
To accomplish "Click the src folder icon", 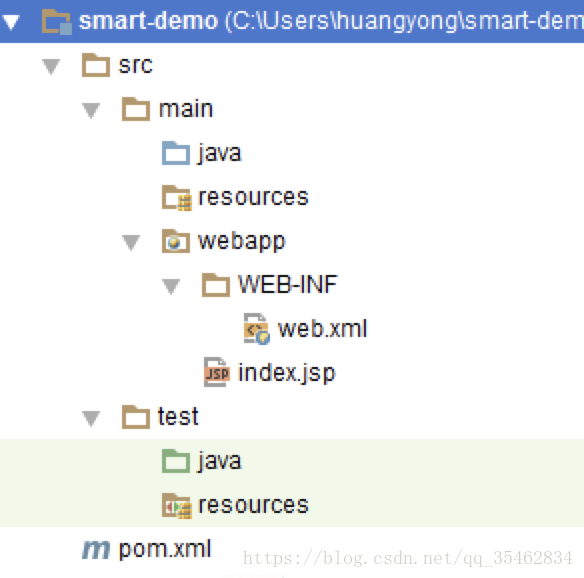I will click(x=96, y=65).
